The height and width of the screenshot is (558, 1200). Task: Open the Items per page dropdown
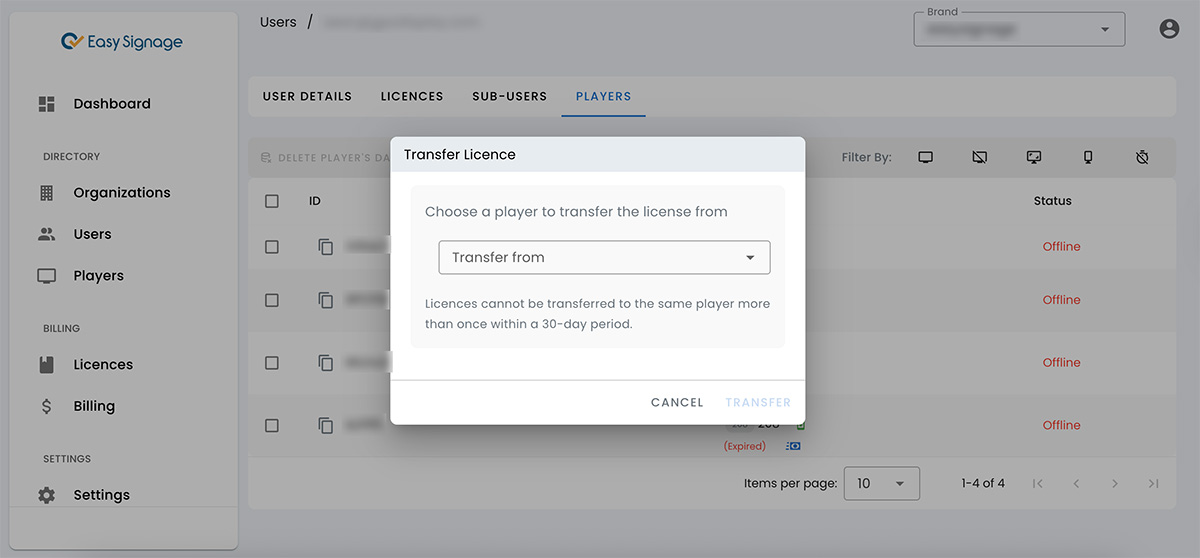(881, 483)
